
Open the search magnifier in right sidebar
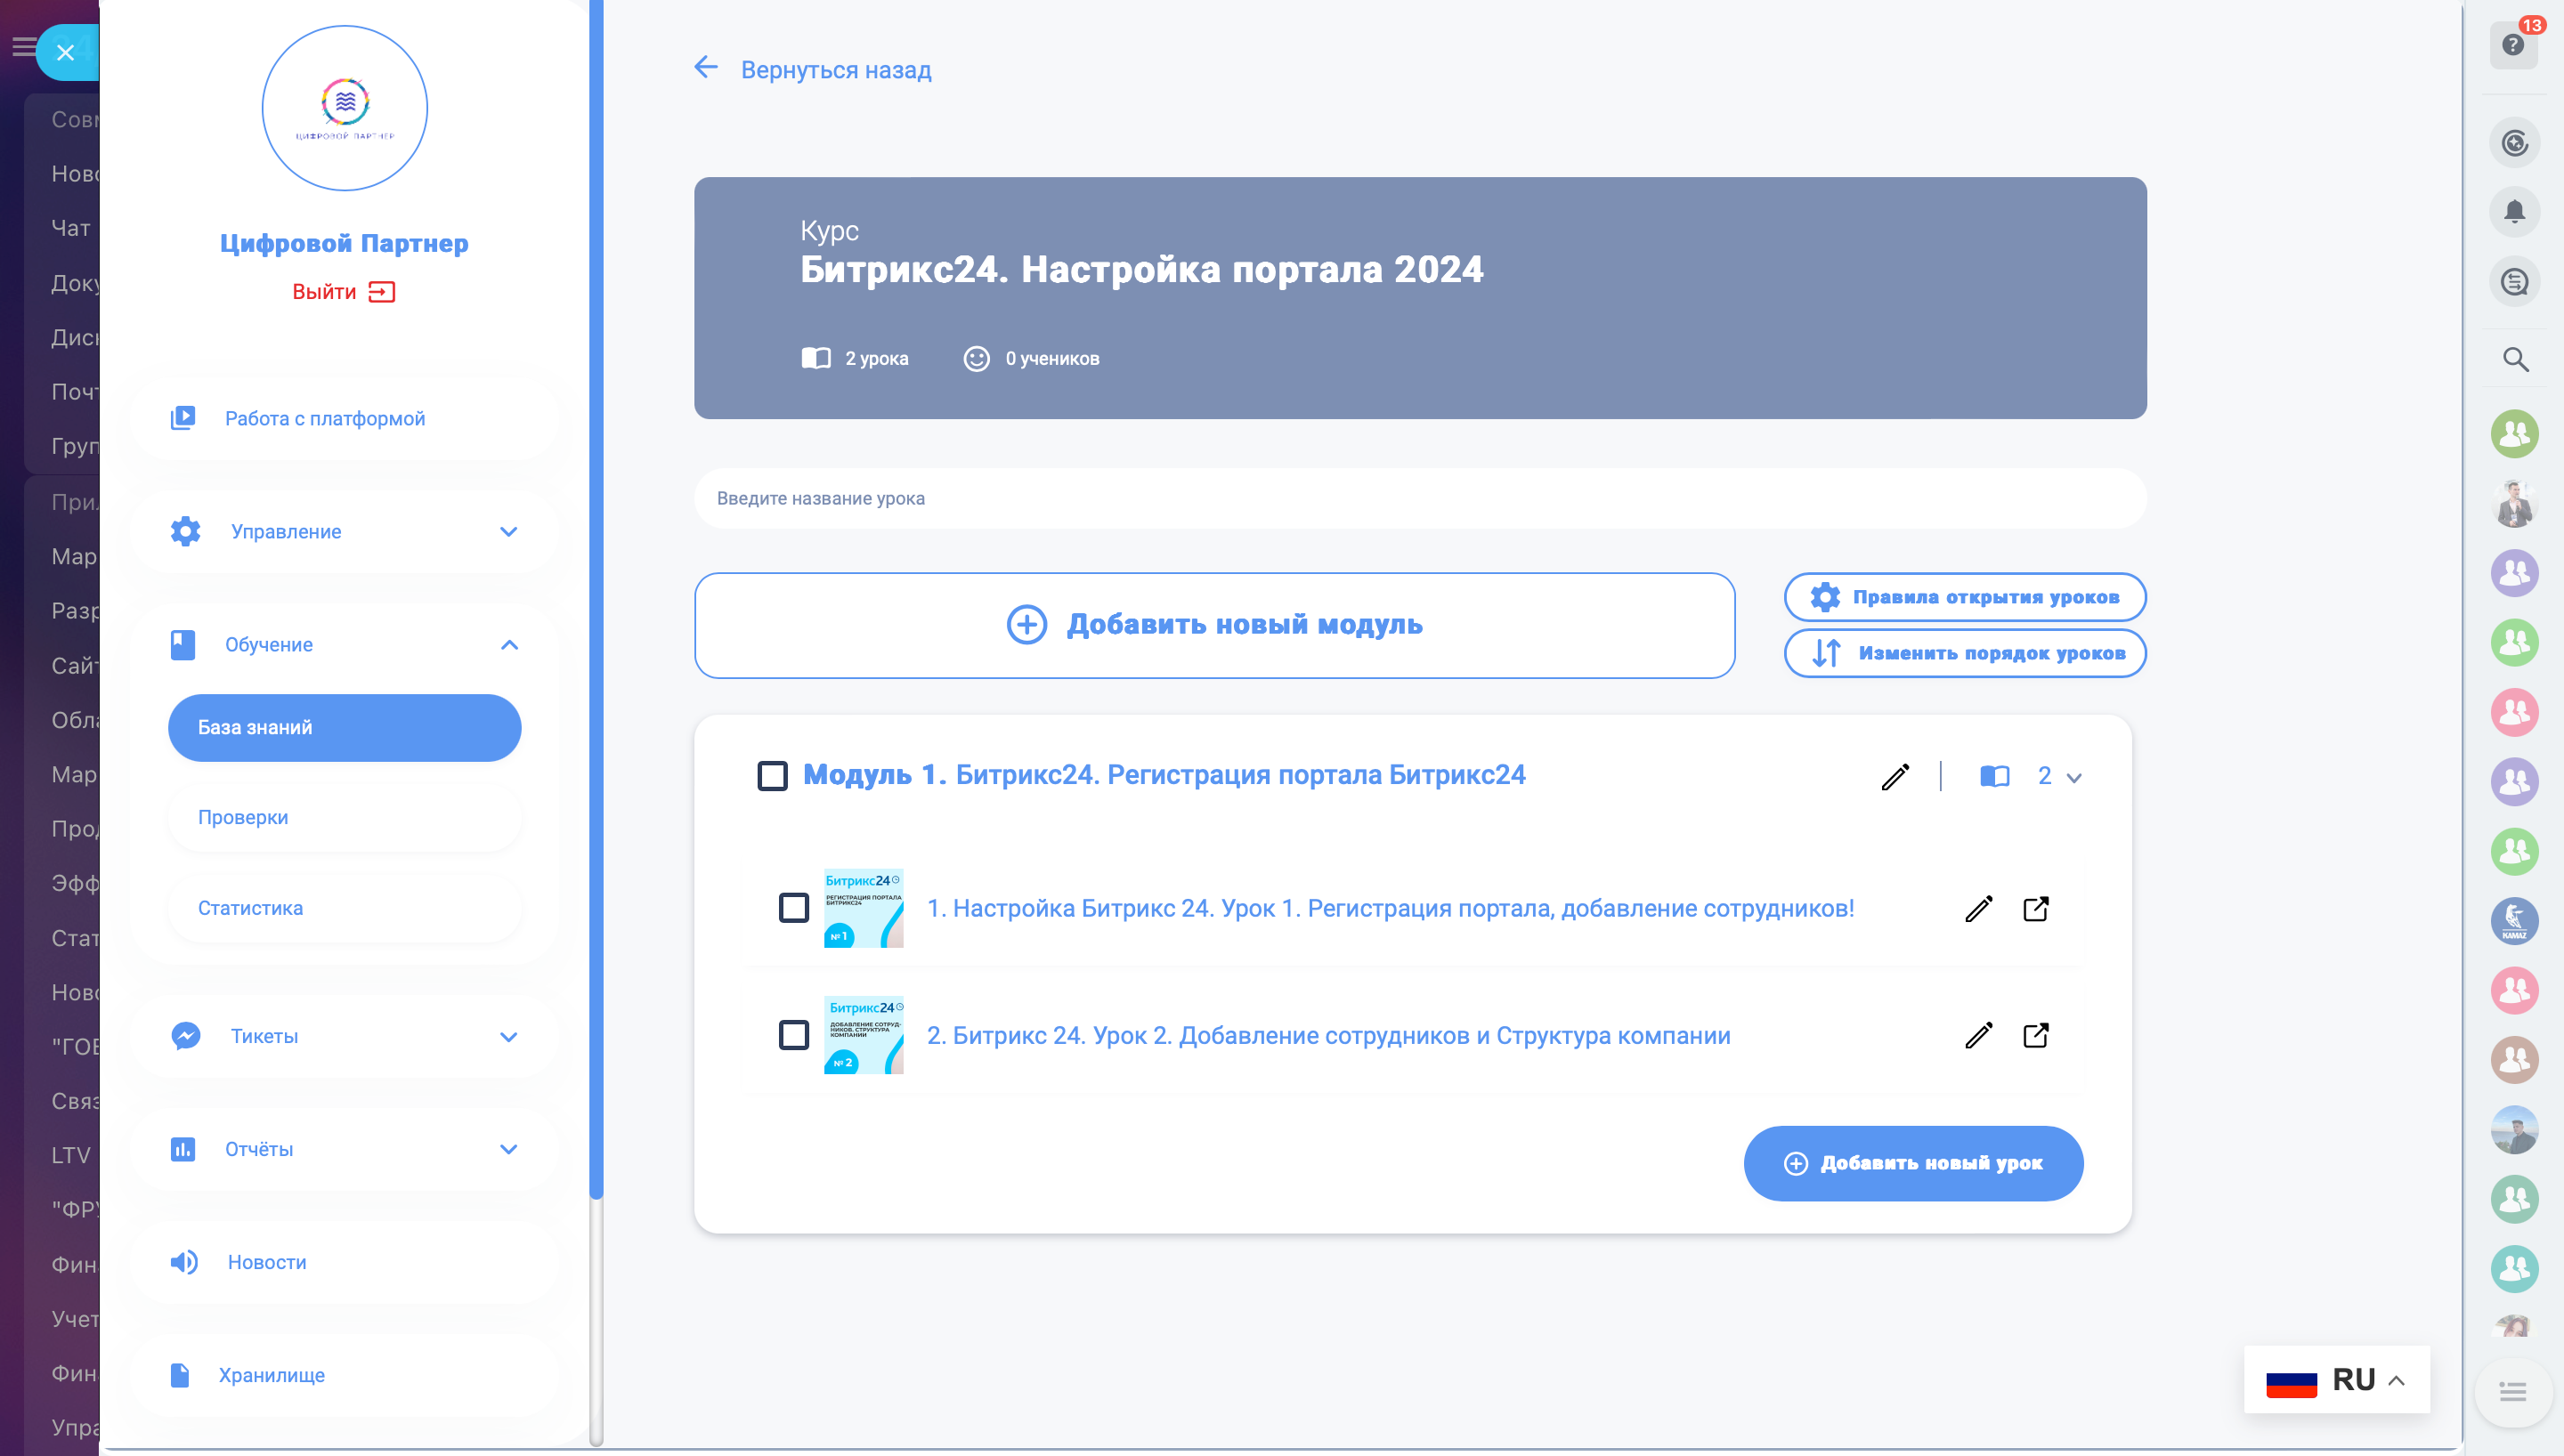click(2514, 359)
